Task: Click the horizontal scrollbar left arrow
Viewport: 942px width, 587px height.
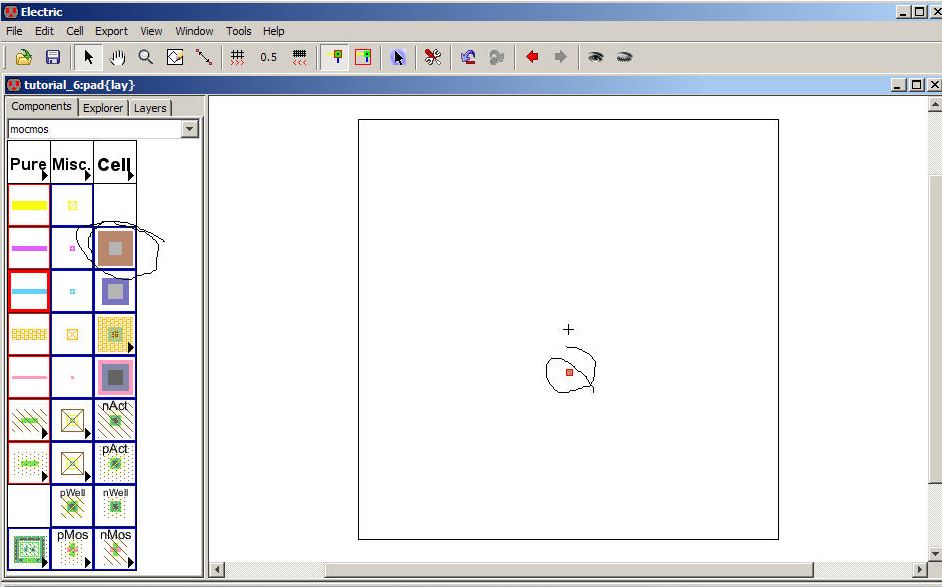Action: coord(218,570)
